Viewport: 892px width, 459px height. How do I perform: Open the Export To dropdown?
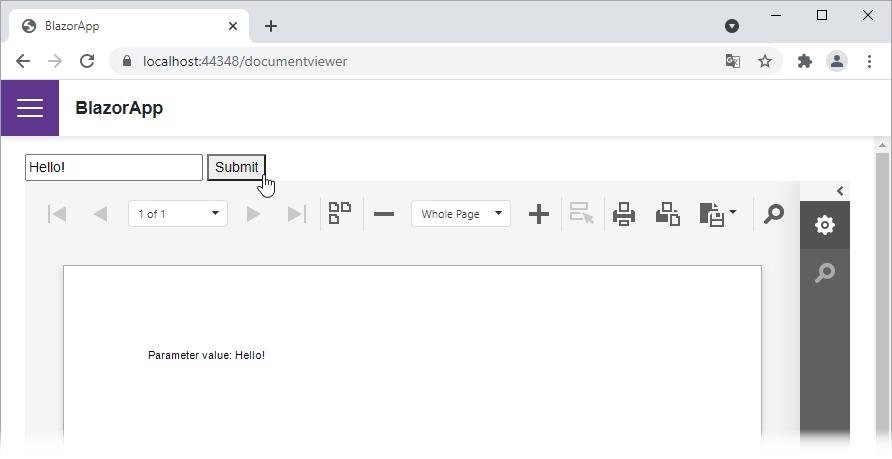717,214
